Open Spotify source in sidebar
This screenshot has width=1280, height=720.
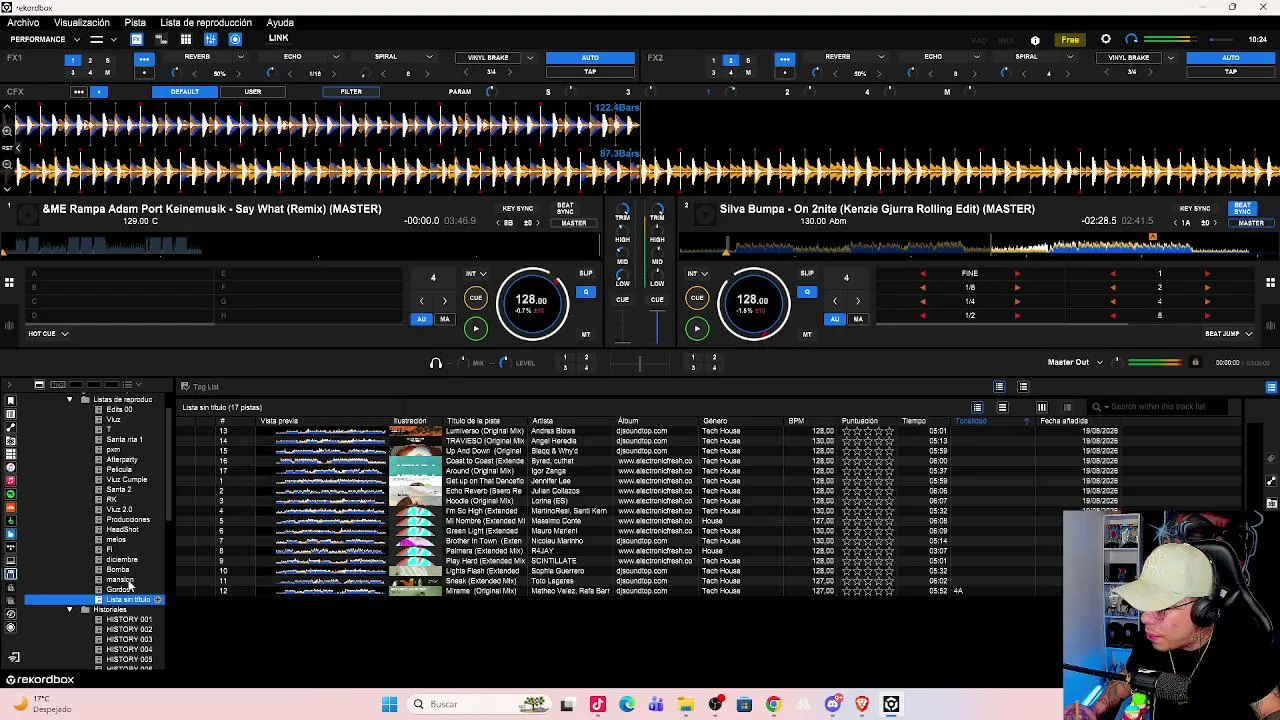[11, 494]
